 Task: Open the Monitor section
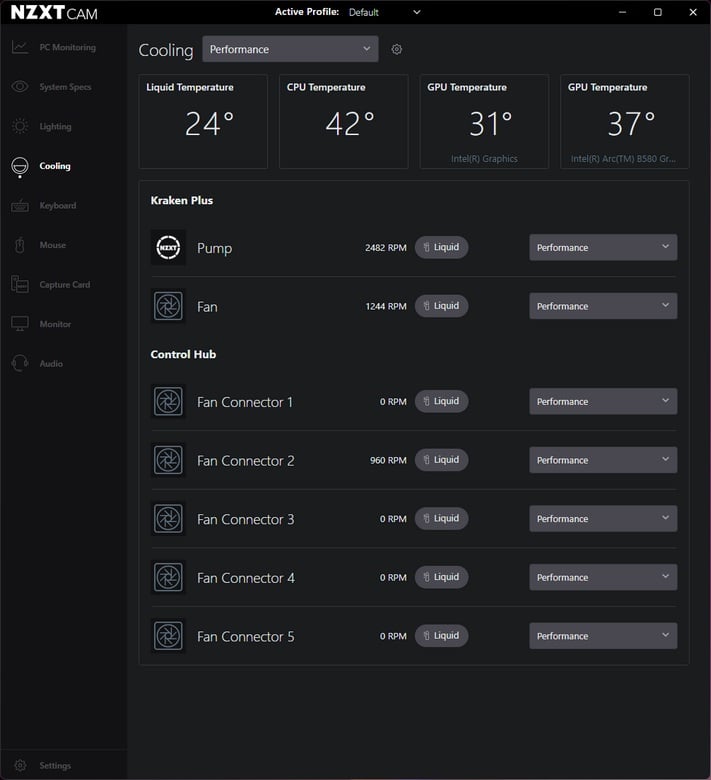64,324
